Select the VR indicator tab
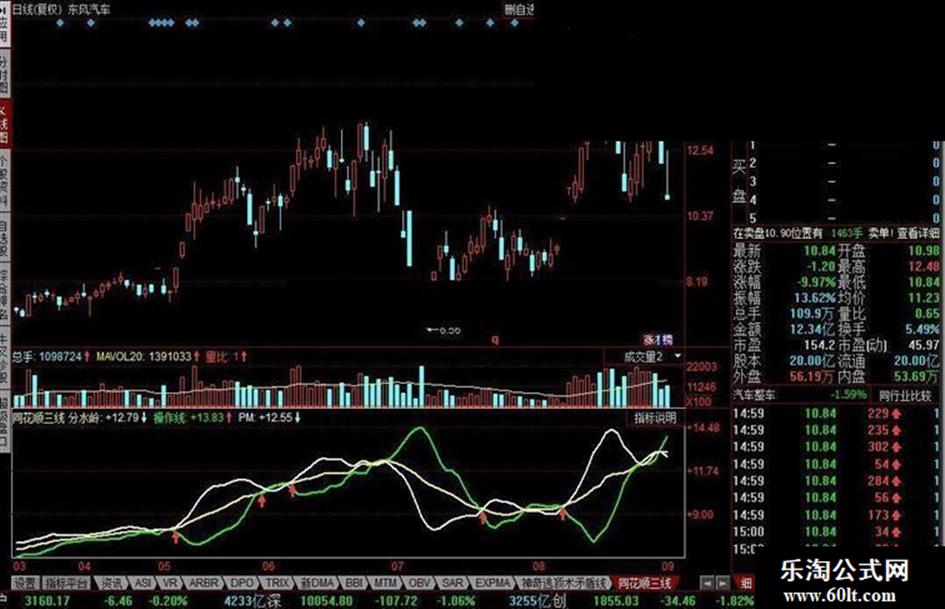The width and height of the screenshot is (945, 609). click(x=171, y=583)
